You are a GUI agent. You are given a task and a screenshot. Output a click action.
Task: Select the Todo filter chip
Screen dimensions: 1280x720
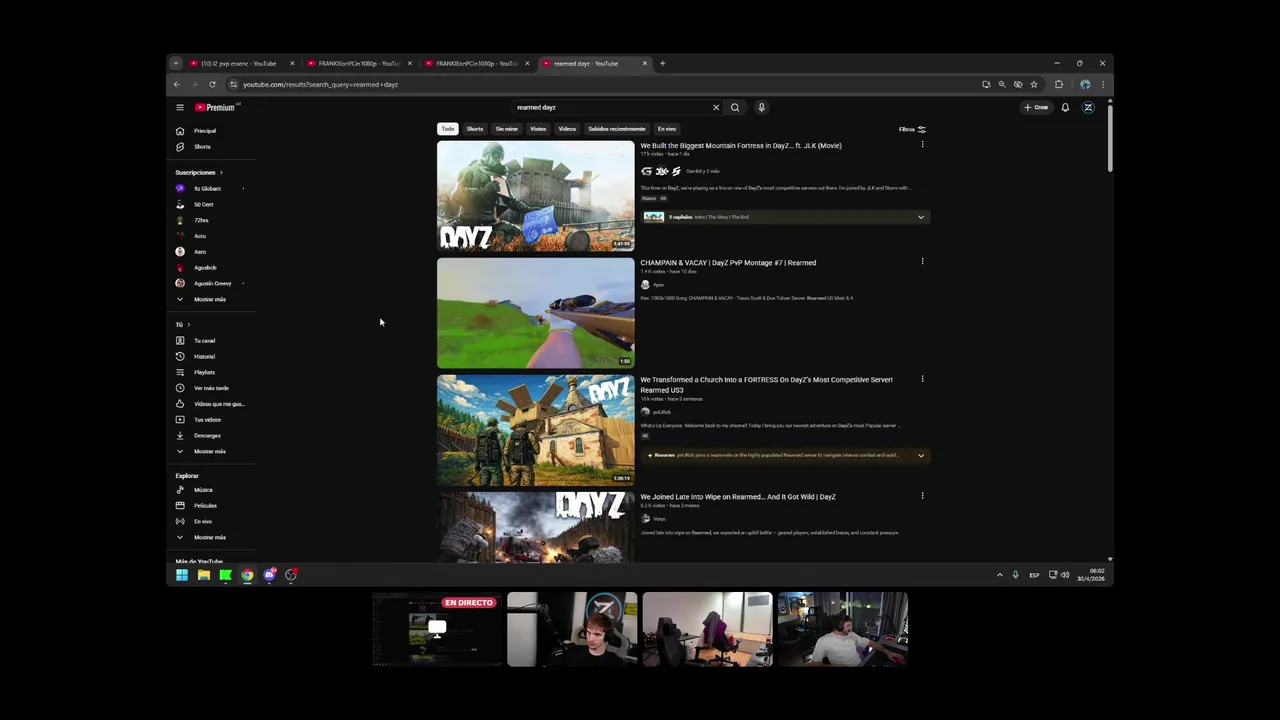pos(448,129)
